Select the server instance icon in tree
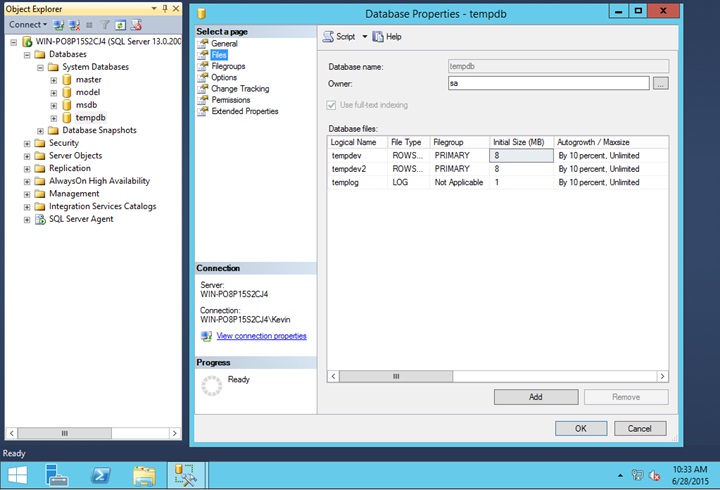This screenshot has height=490, width=720. 27,41
